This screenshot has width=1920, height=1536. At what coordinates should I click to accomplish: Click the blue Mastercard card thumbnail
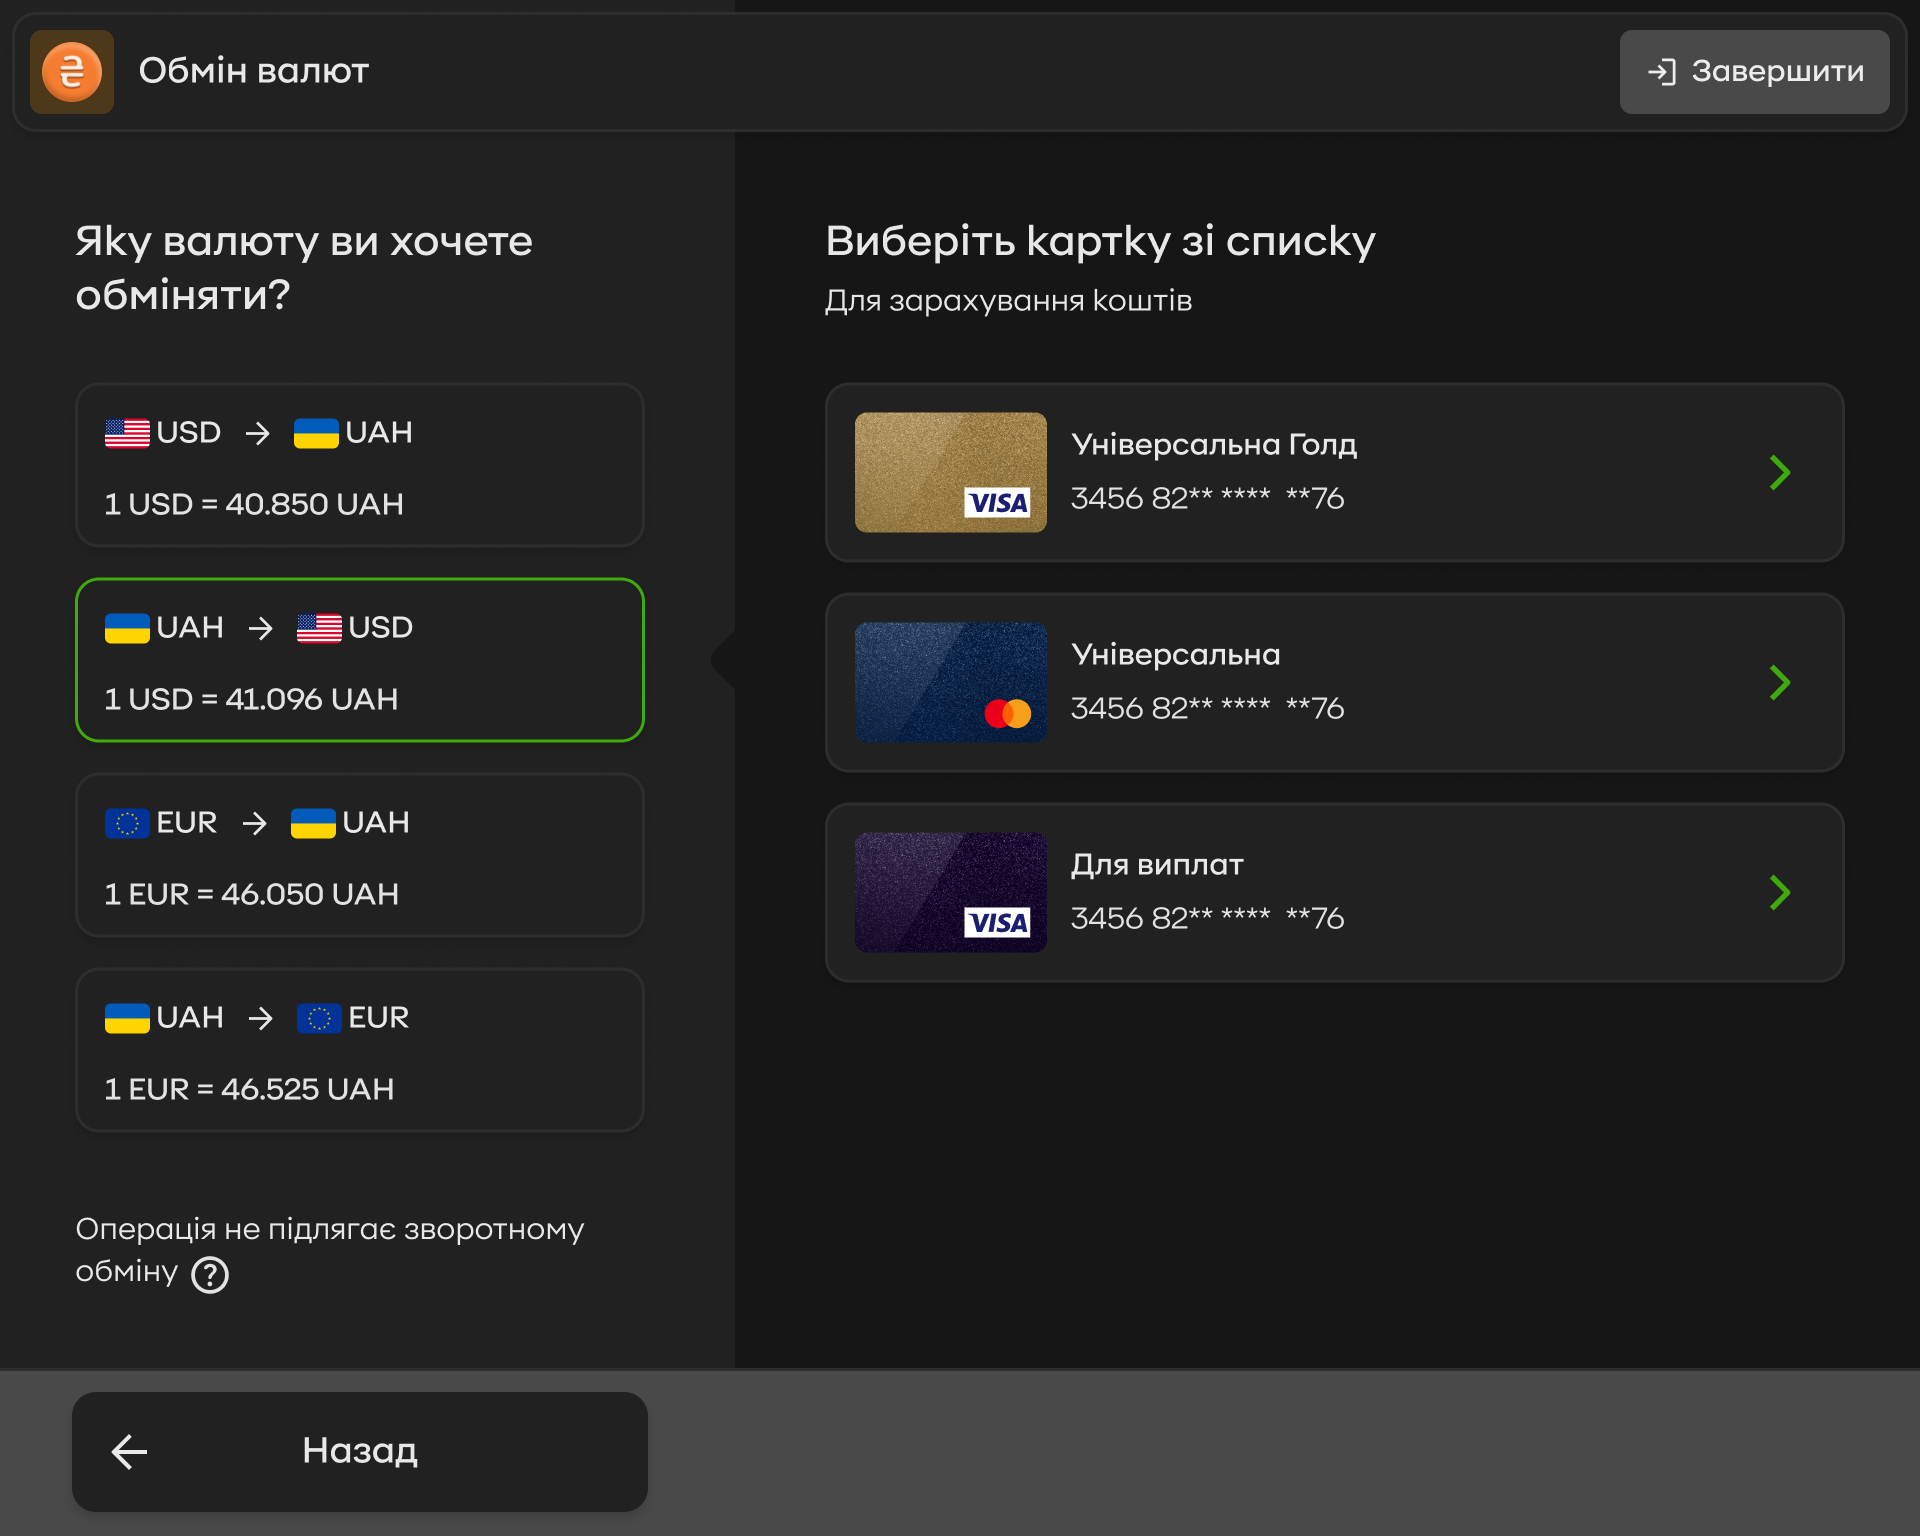click(951, 682)
